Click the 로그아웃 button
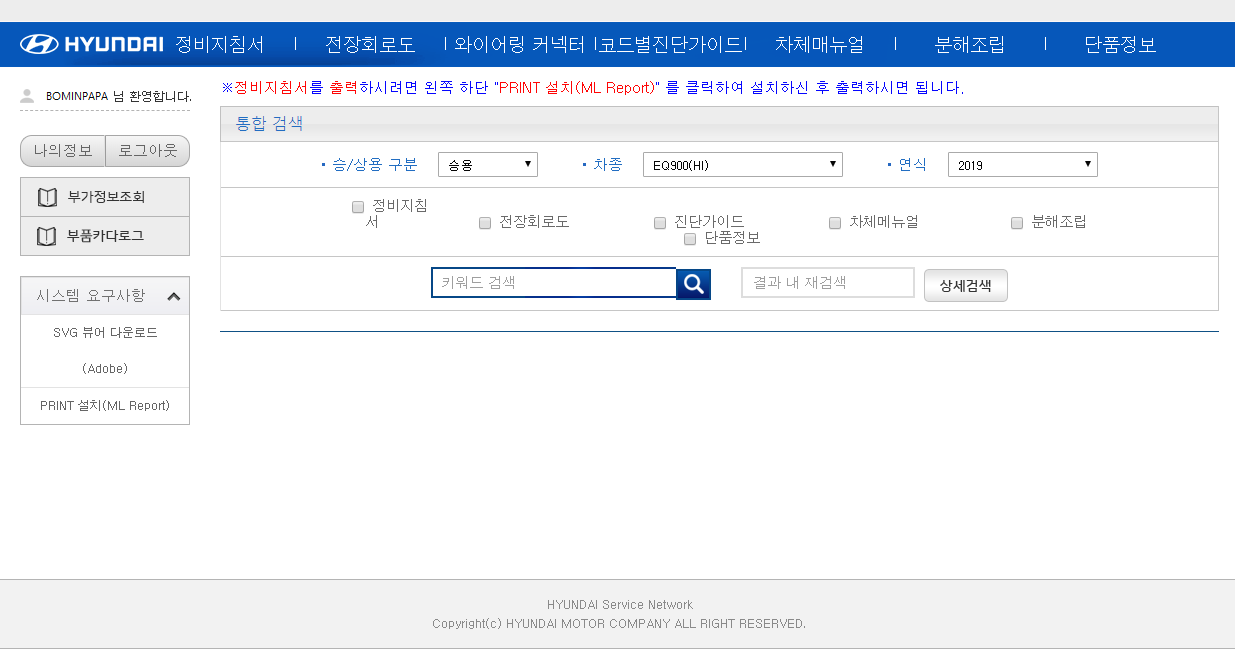Image resolution: width=1235 pixels, height=666 pixels. (148, 151)
